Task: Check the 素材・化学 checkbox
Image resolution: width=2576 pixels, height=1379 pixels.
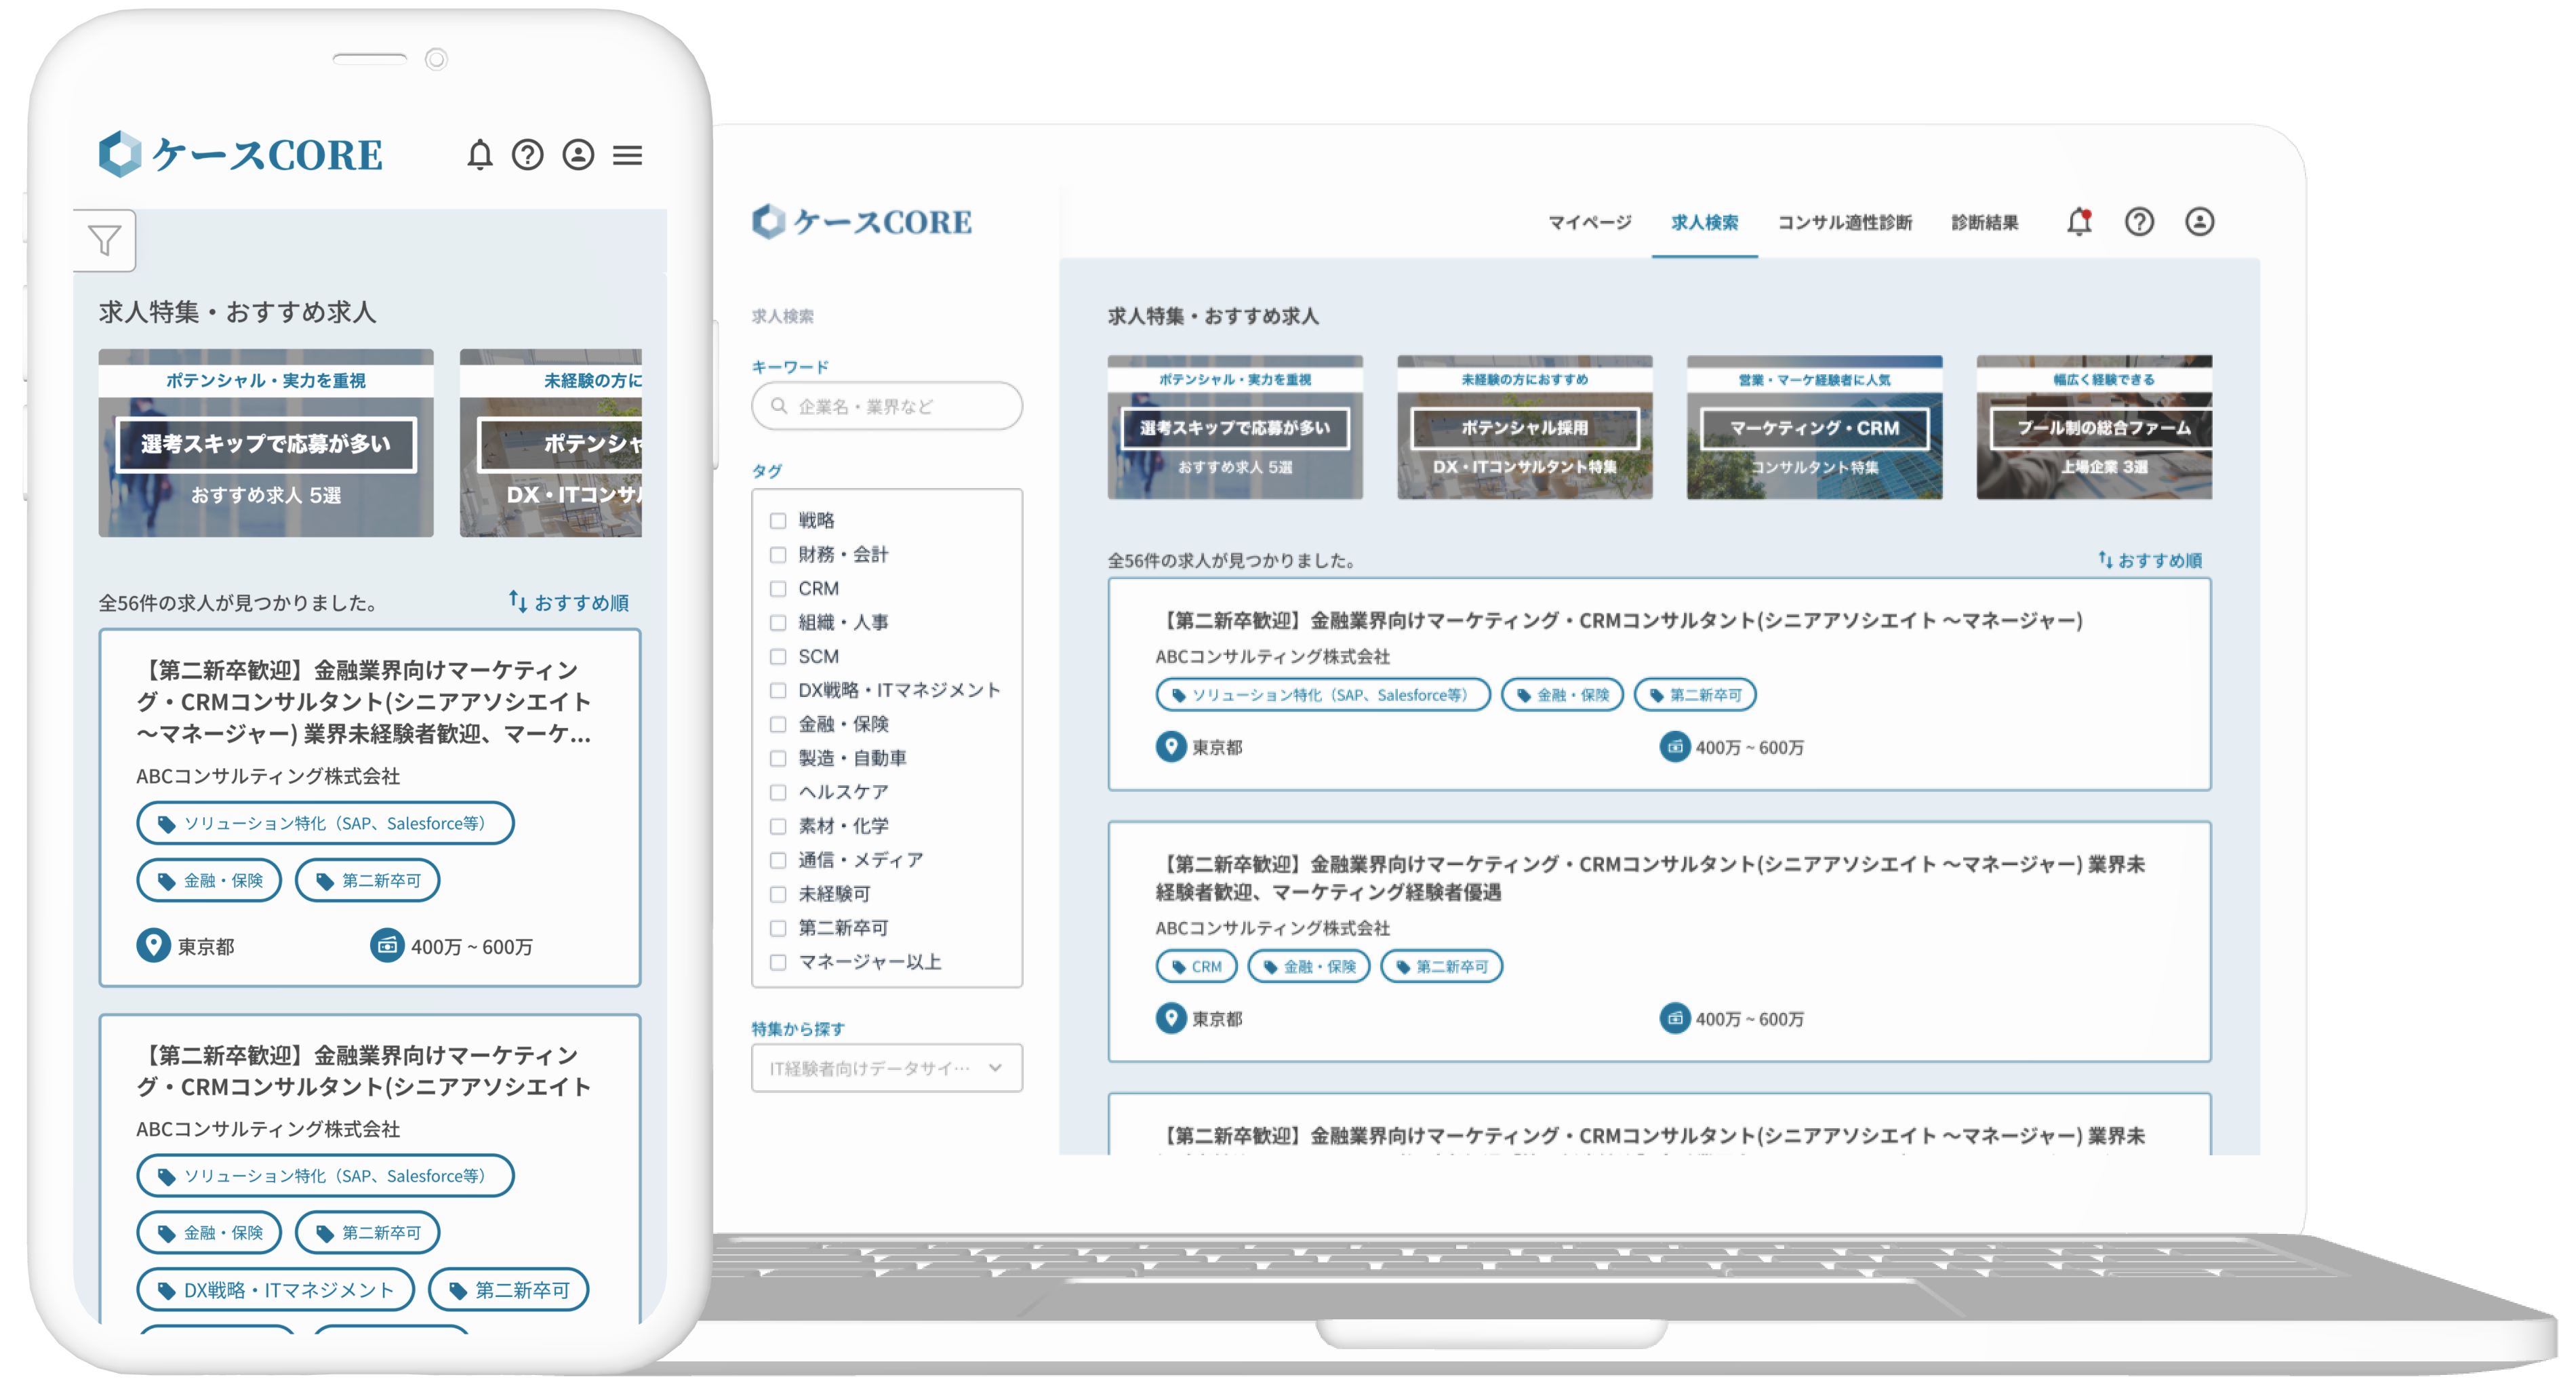Action: pos(778,826)
